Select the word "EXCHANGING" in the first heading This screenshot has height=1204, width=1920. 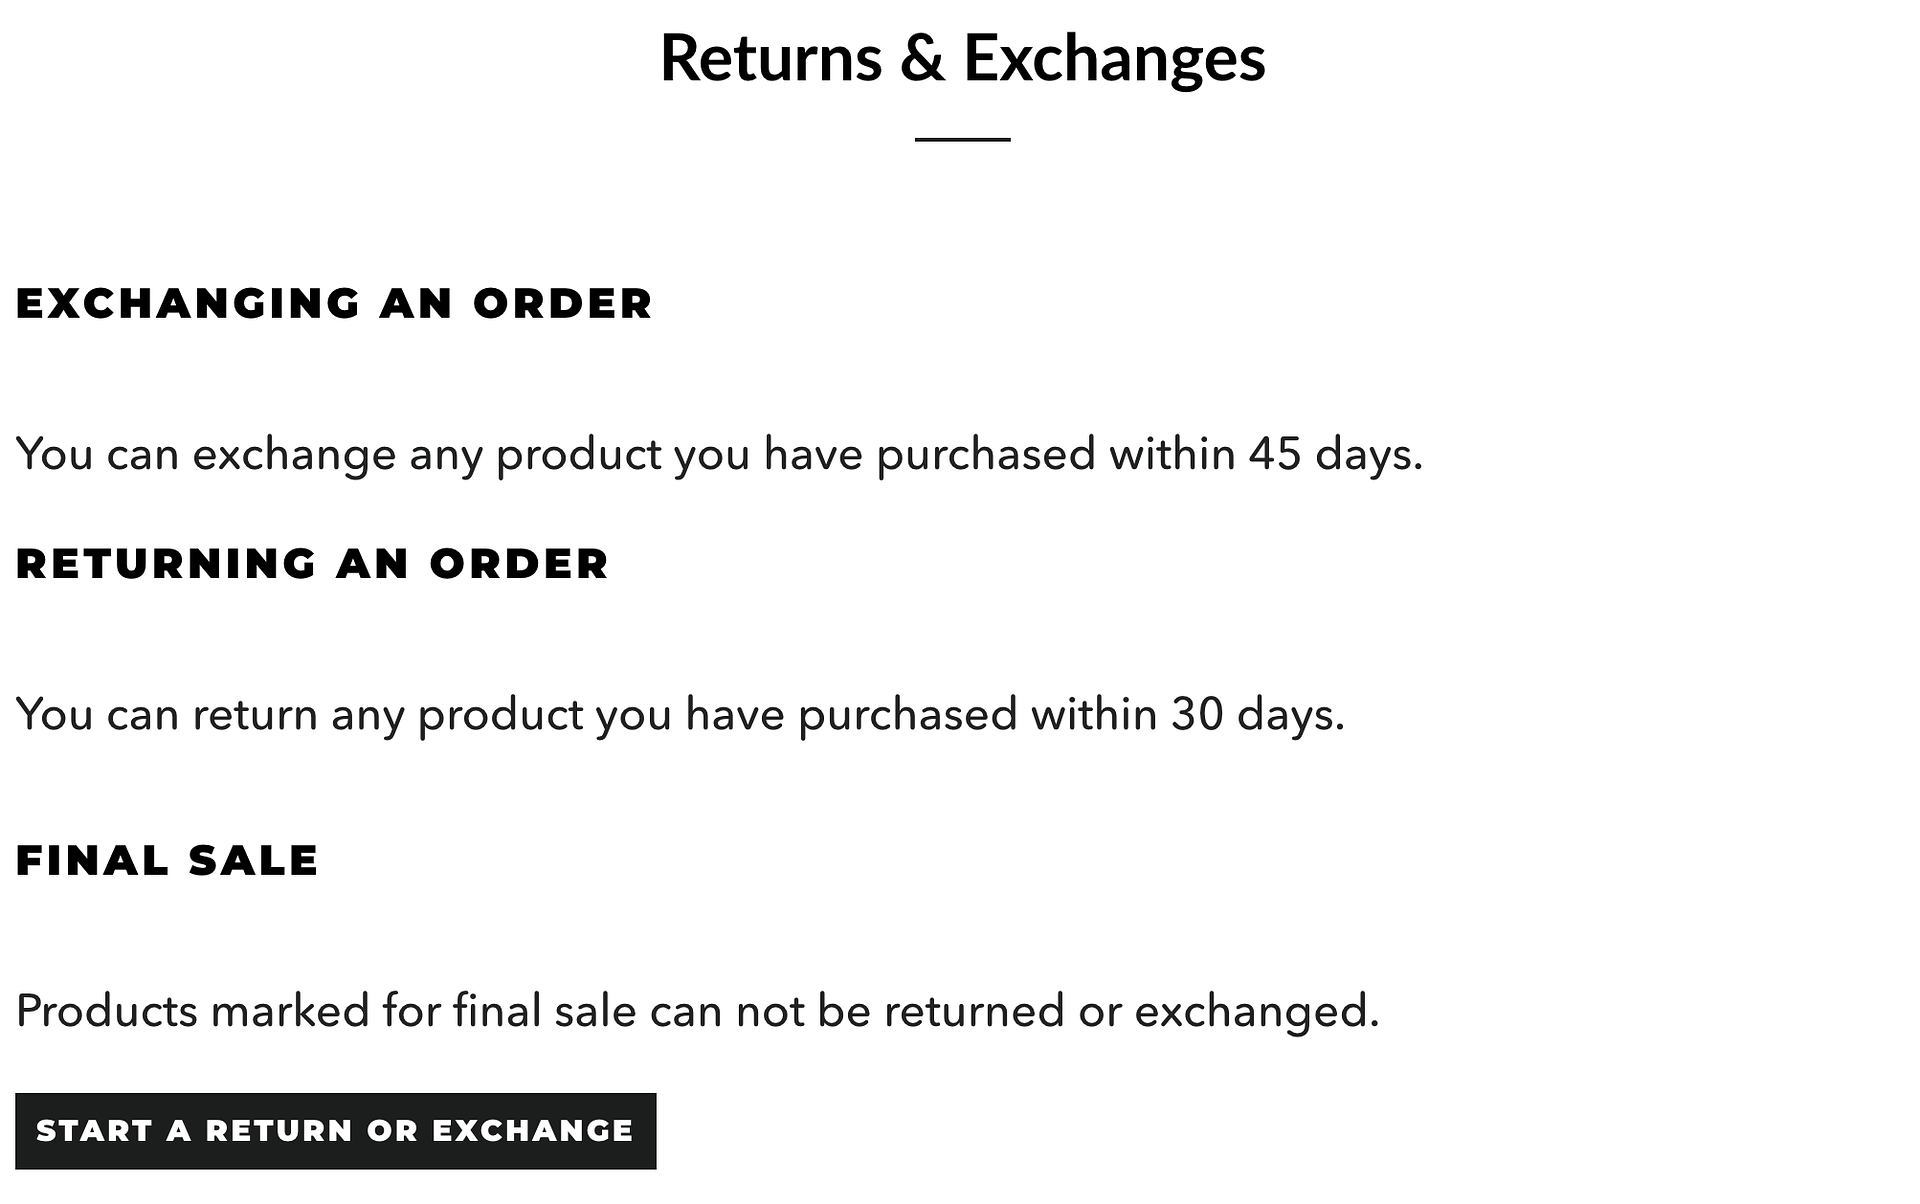(188, 304)
